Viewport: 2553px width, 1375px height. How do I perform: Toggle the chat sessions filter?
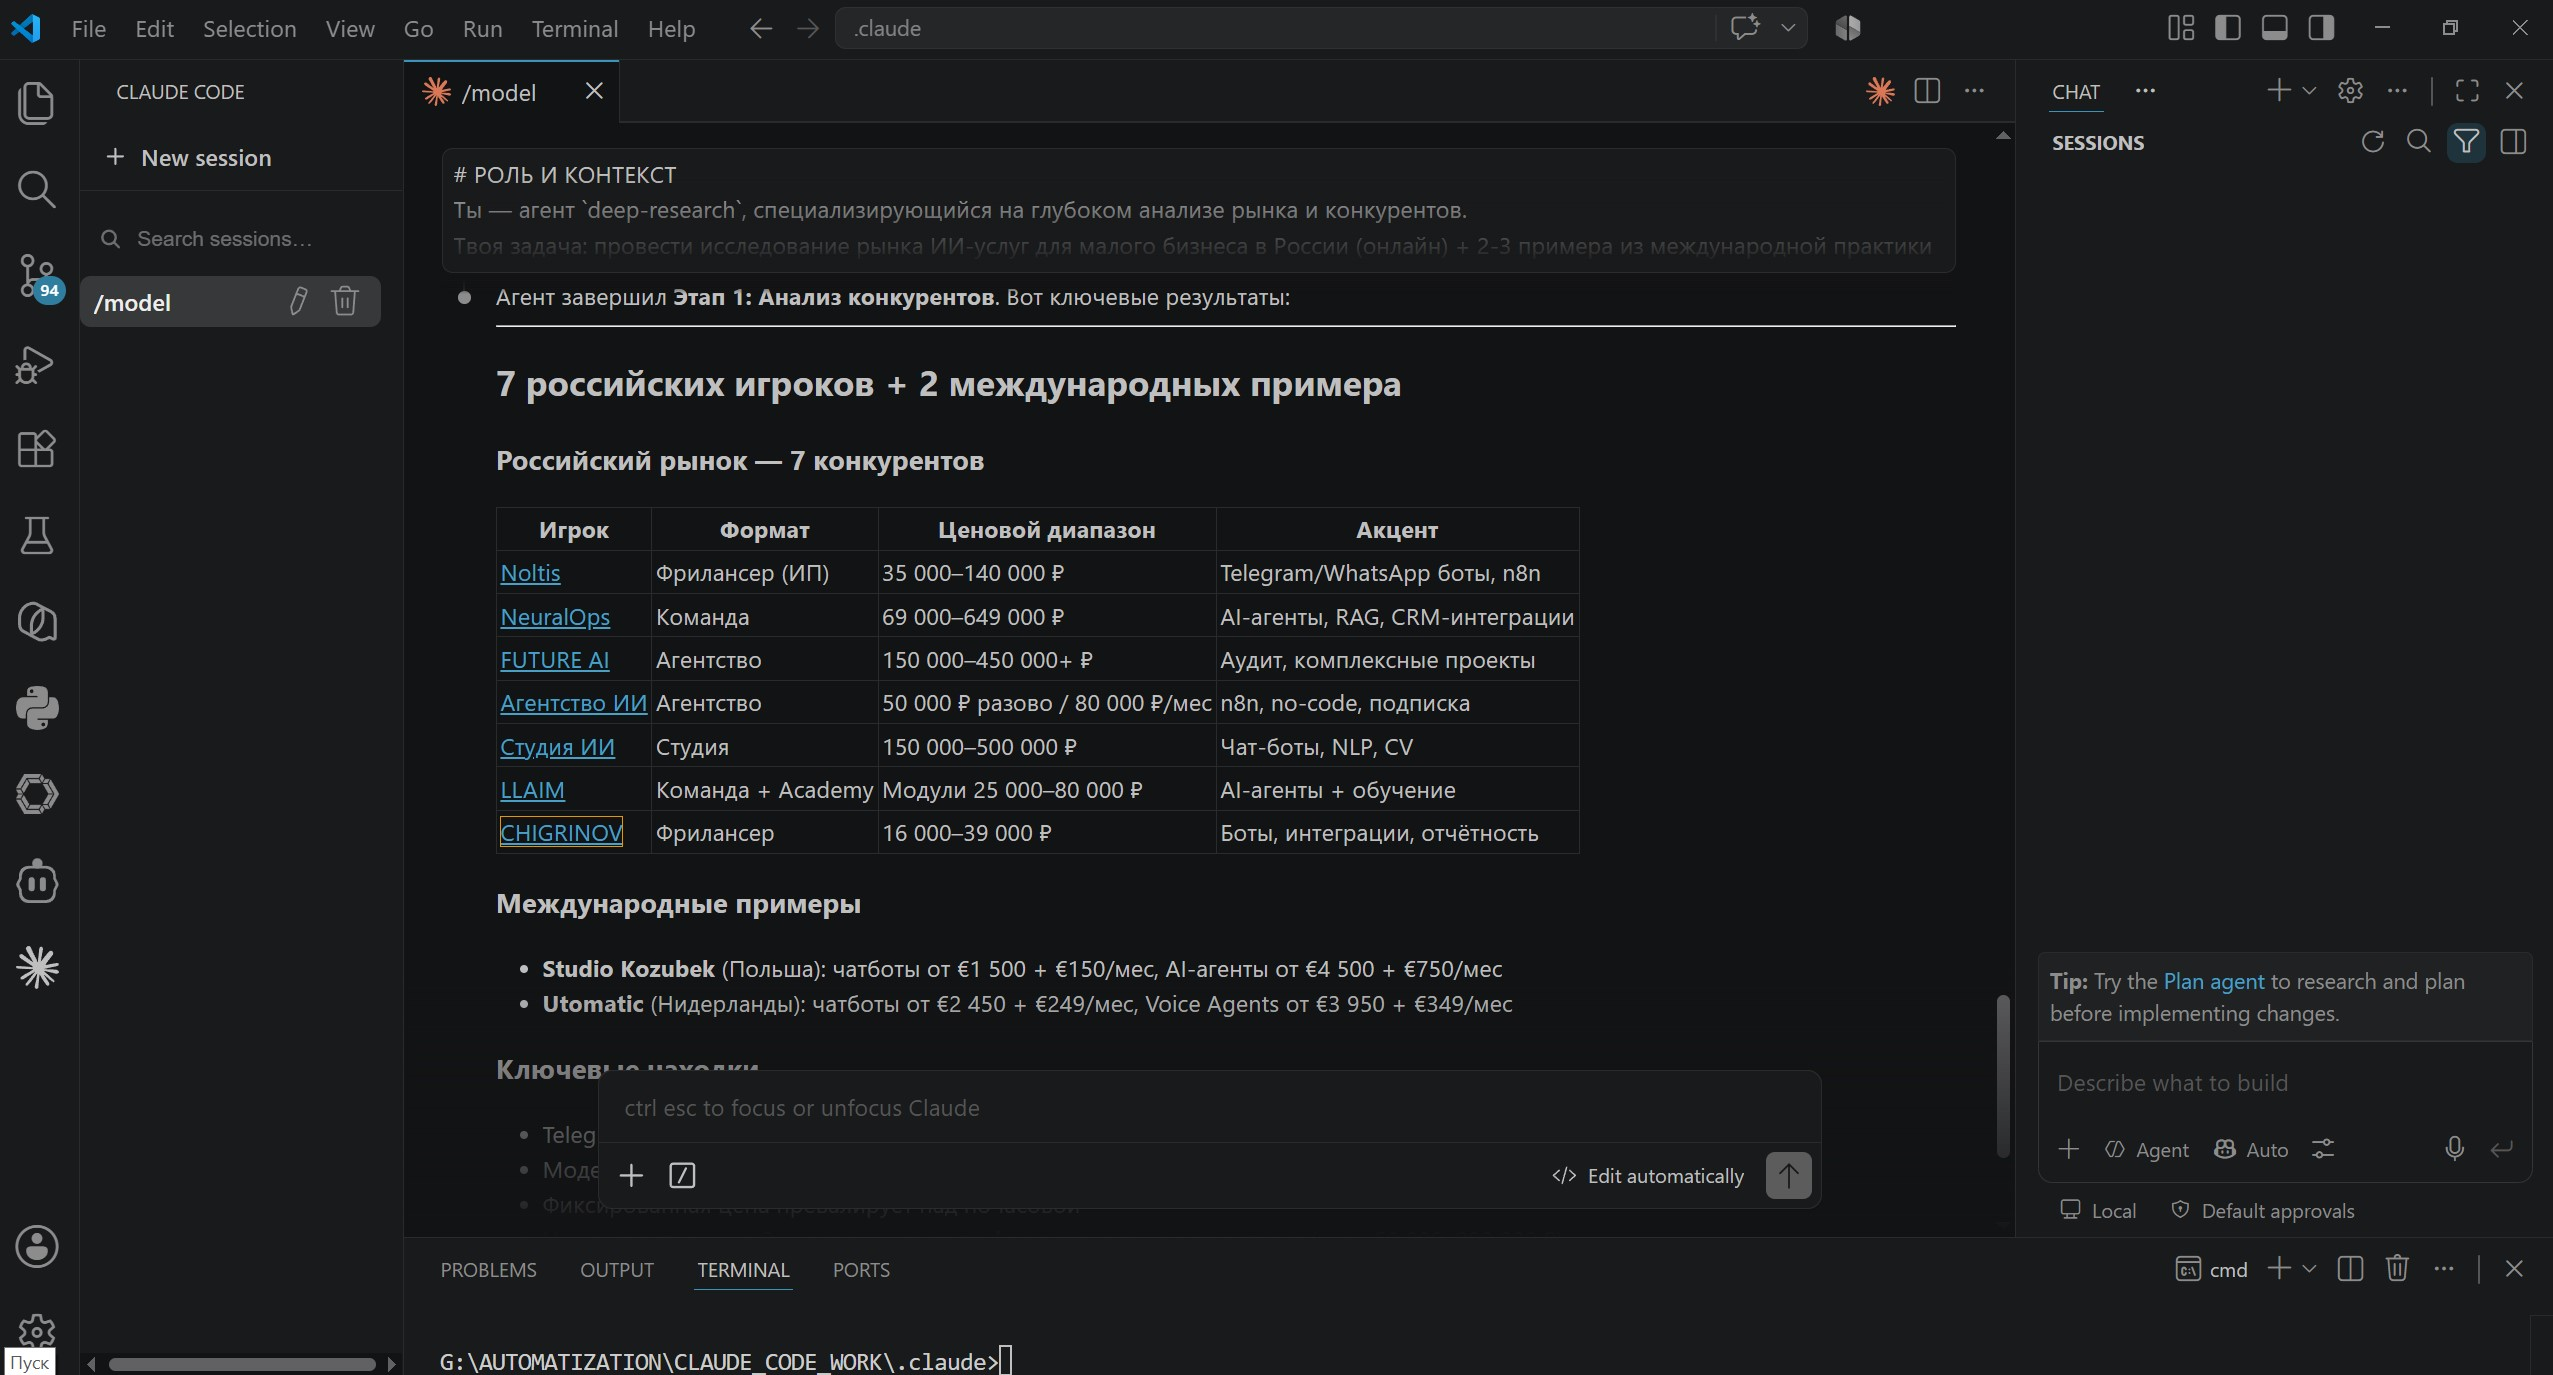point(2466,142)
